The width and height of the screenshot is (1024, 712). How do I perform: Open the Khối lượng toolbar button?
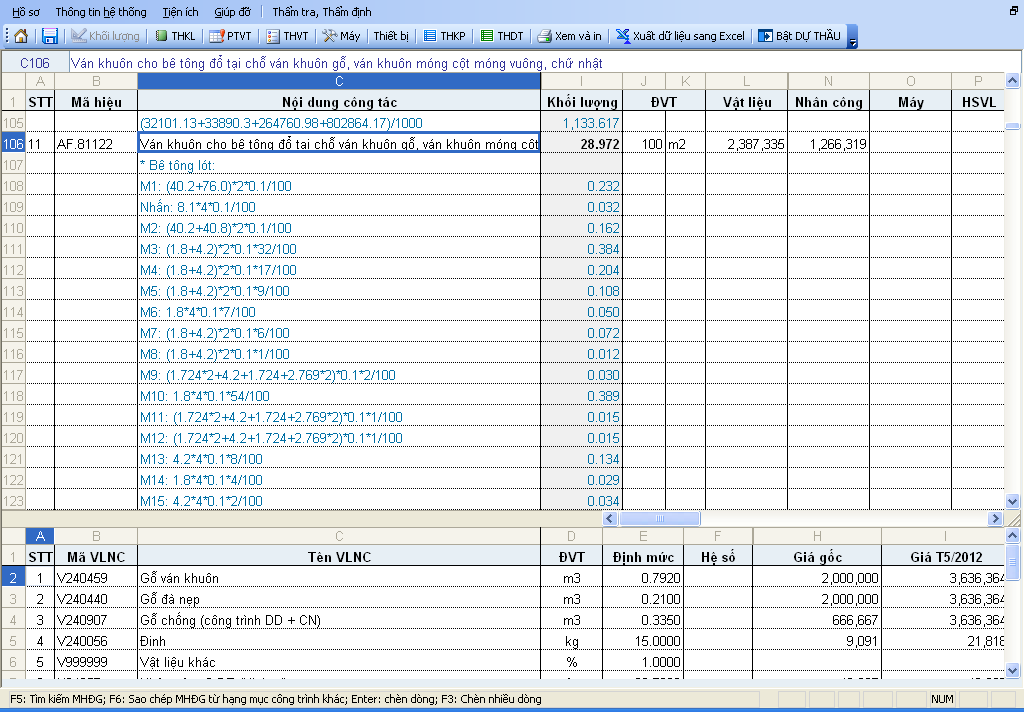point(106,36)
